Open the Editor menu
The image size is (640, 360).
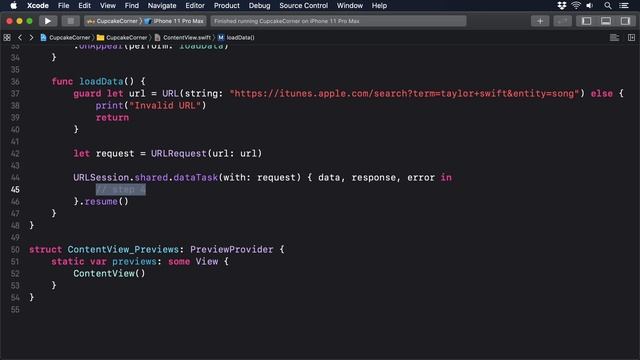tap(195, 6)
